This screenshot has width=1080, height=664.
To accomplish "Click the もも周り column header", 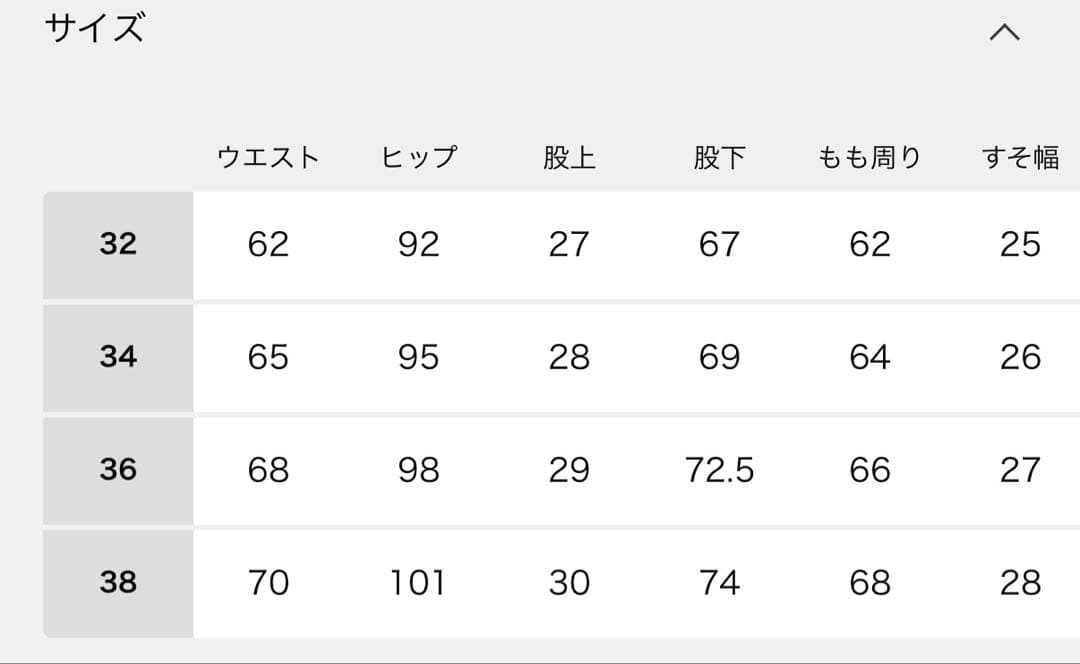I will click(x=869, y=156).
